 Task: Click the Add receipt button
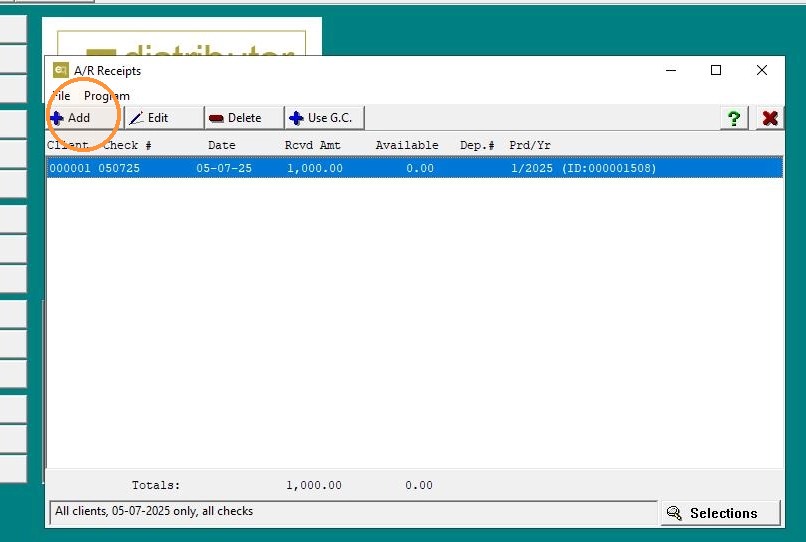84,118
